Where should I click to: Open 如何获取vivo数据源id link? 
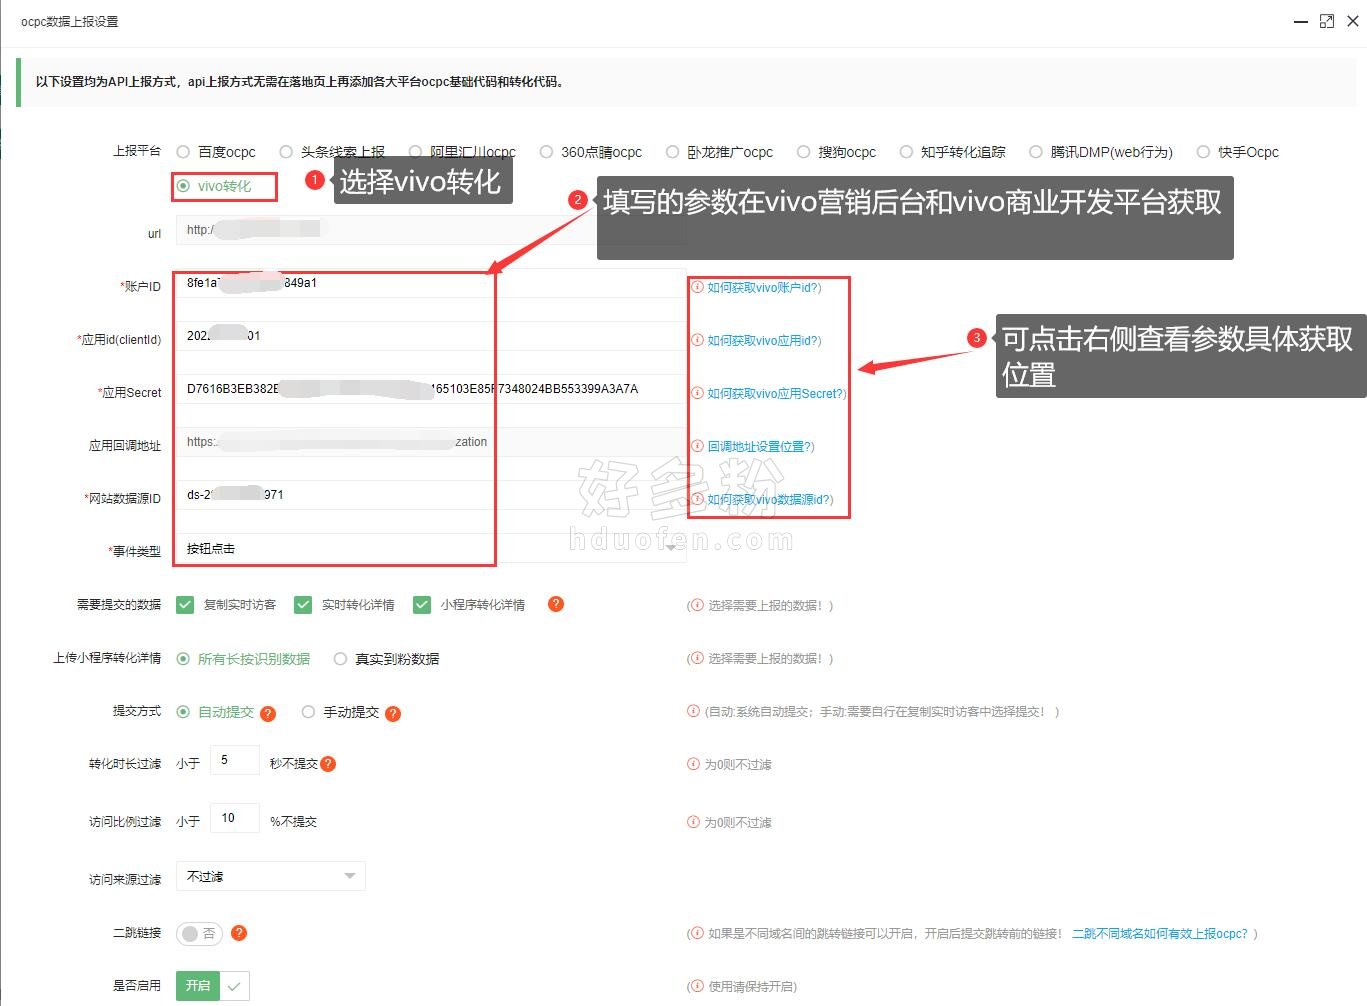point(770,500)
